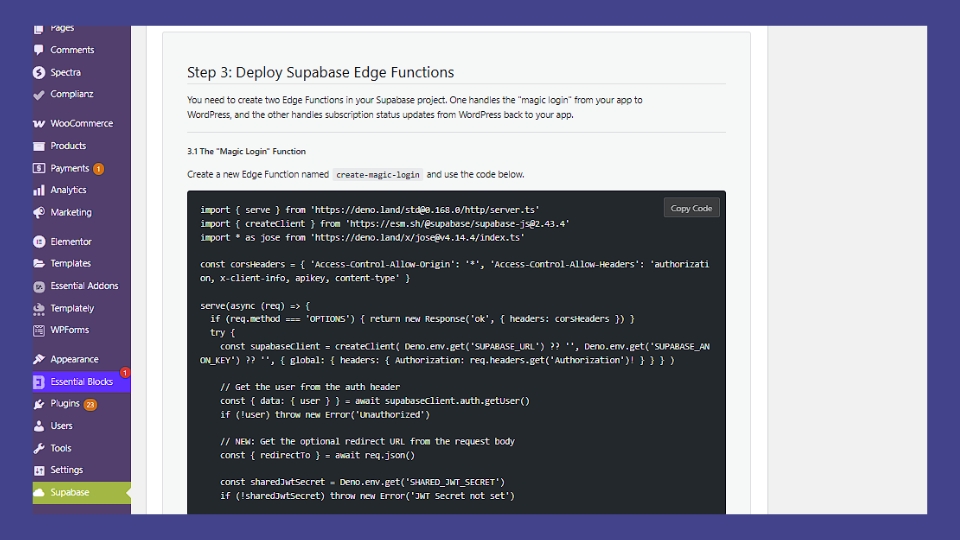Click the Unauthorized error code line
960x540 pixels.
325,414
